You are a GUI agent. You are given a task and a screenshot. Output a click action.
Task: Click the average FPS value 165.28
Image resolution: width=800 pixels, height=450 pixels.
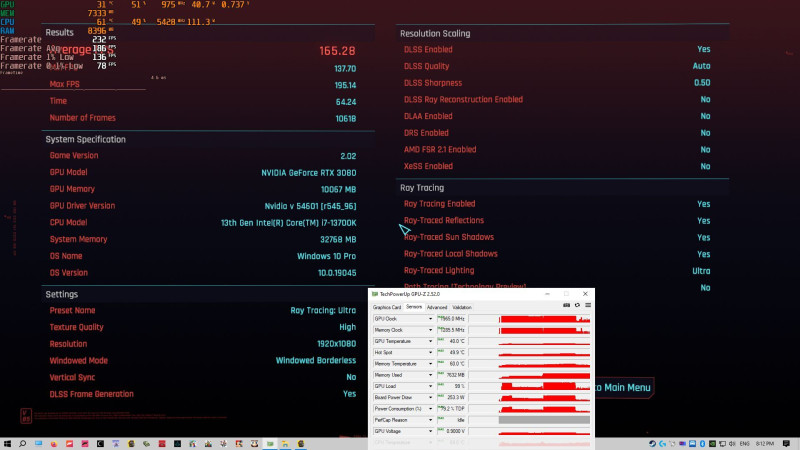point(337,51)
